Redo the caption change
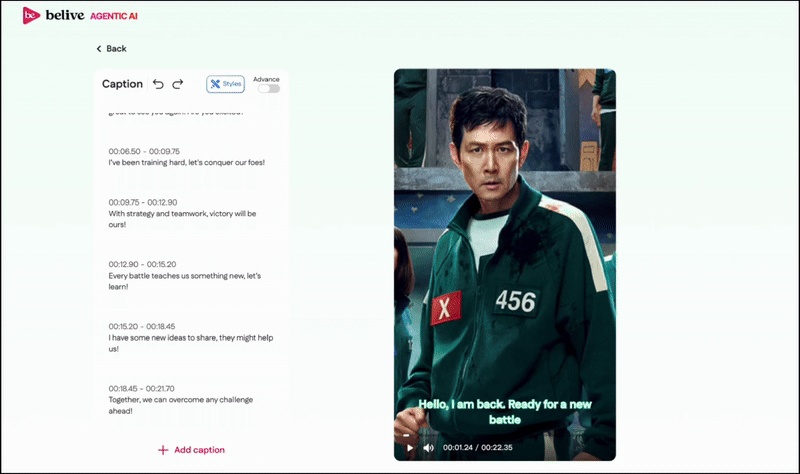800x474 pixels. (178, 85)
